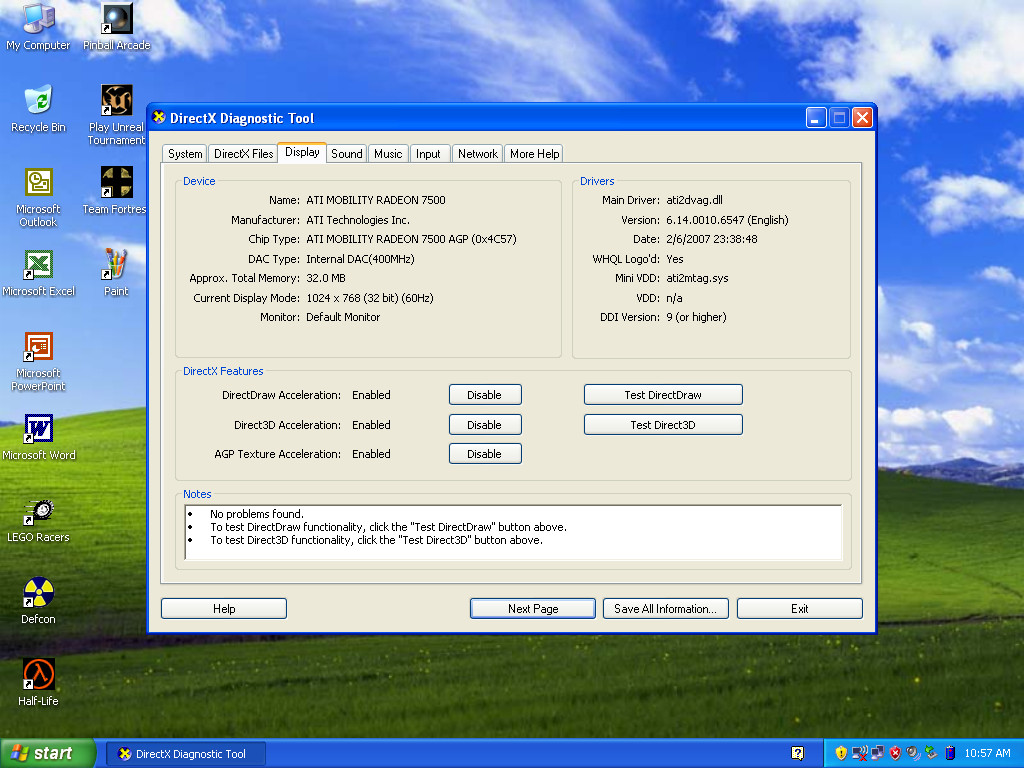This screenshot has width=1024, height=768.
Task: Select the Paint desktop shortcut
Action: click(116, 273)
